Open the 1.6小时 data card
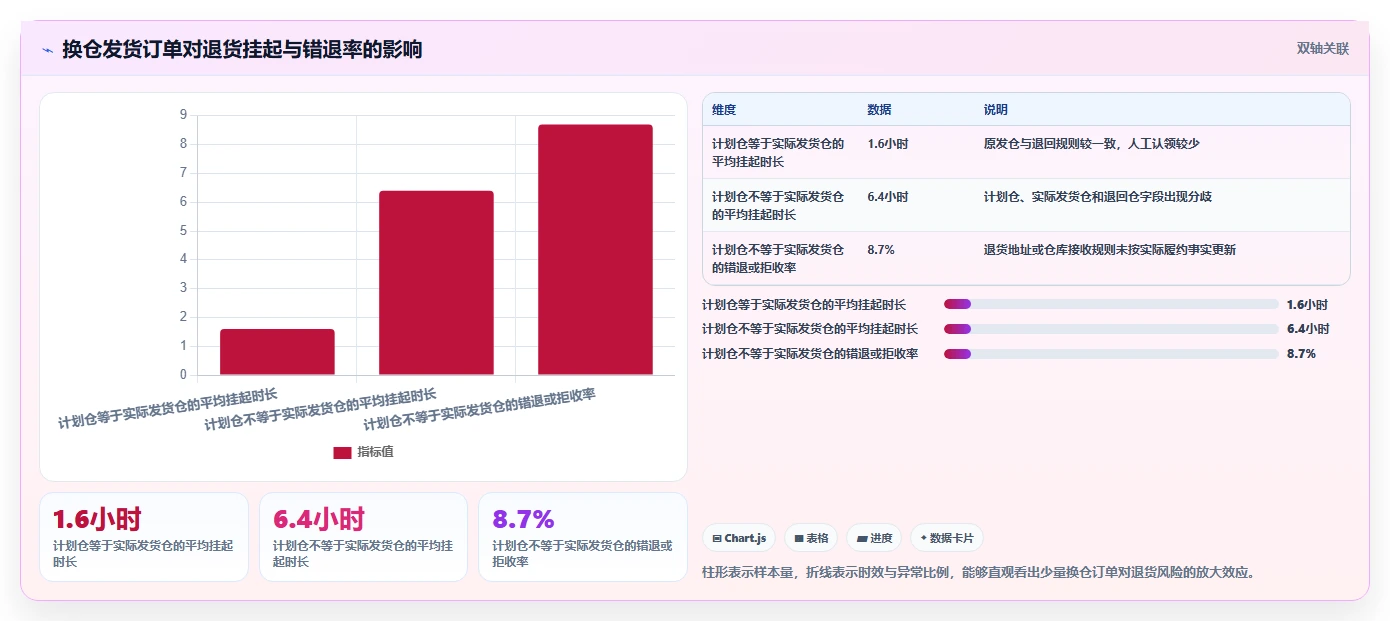The height and width of the screenshot is (621, 1390). [144, 537]
